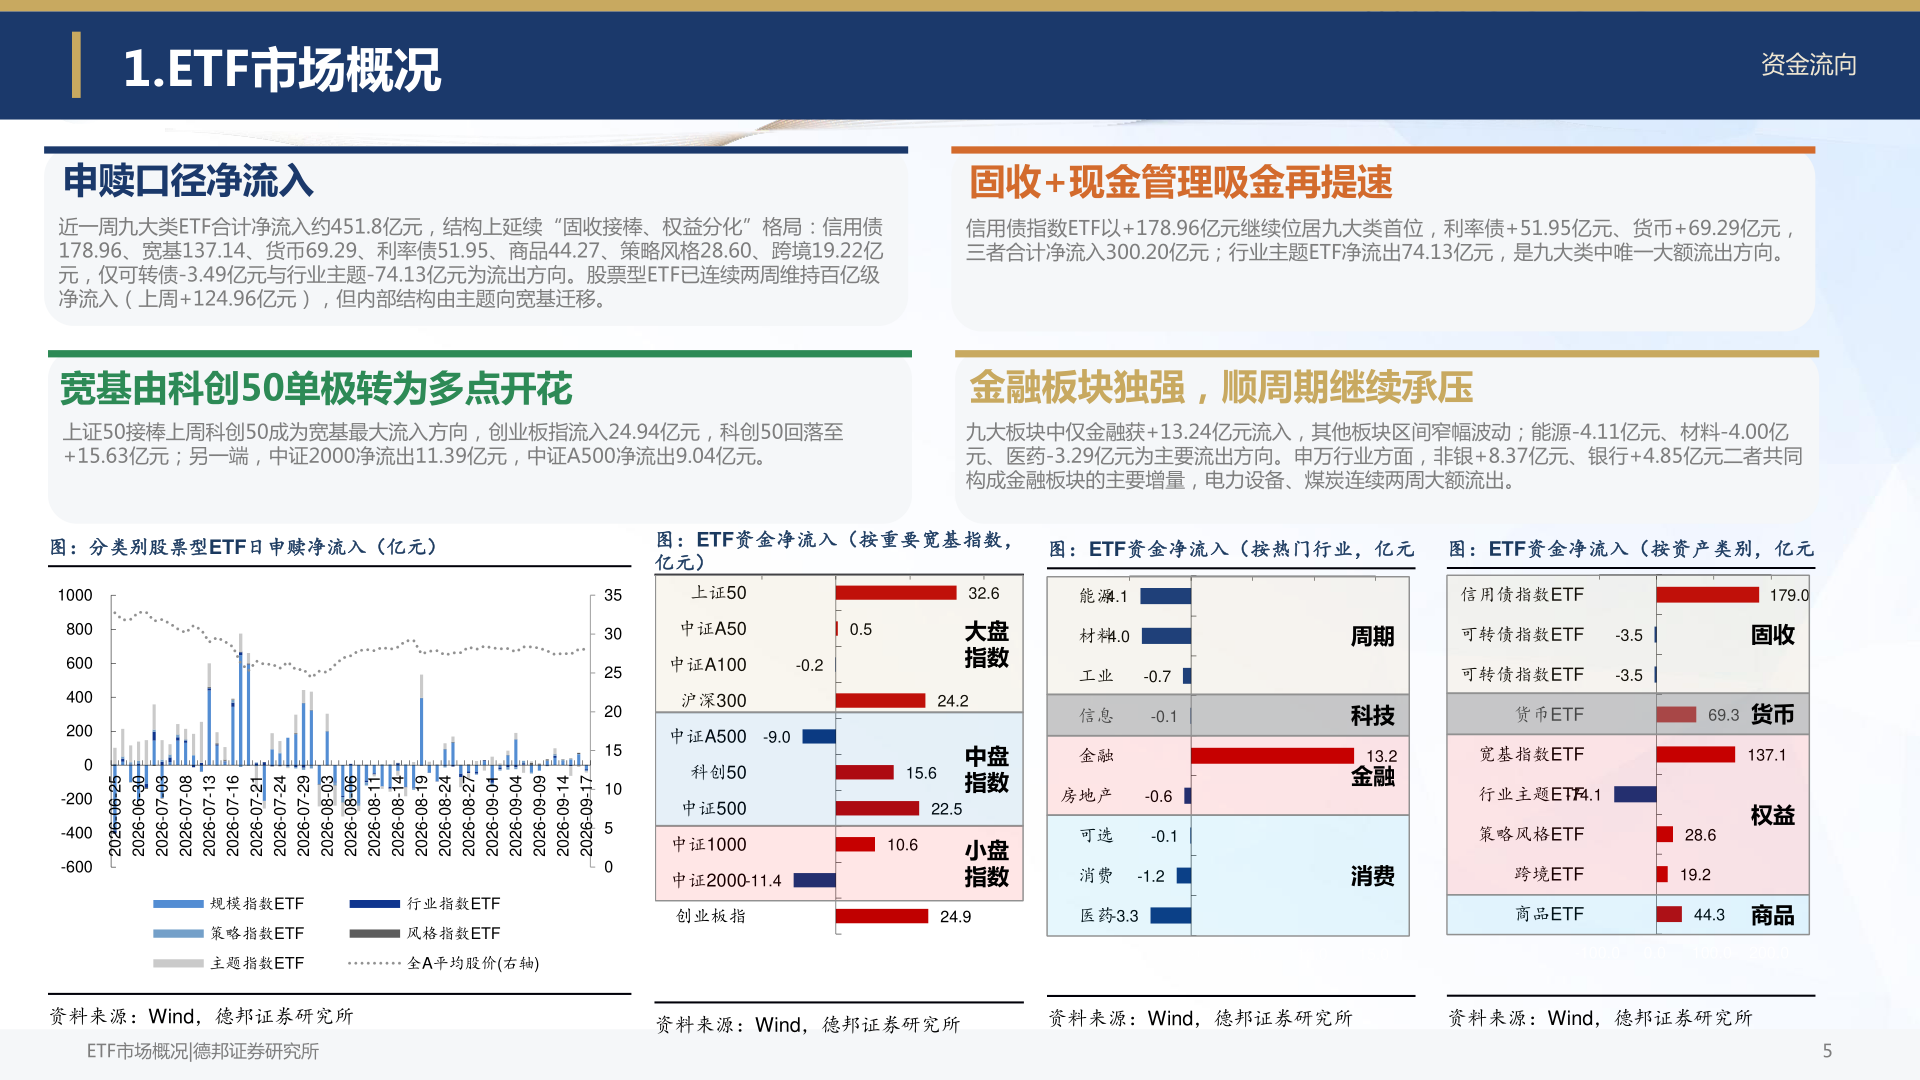1920x1080 pixels.
Task: Click the 科创50 value 15.6
Action: click(921, 773)
